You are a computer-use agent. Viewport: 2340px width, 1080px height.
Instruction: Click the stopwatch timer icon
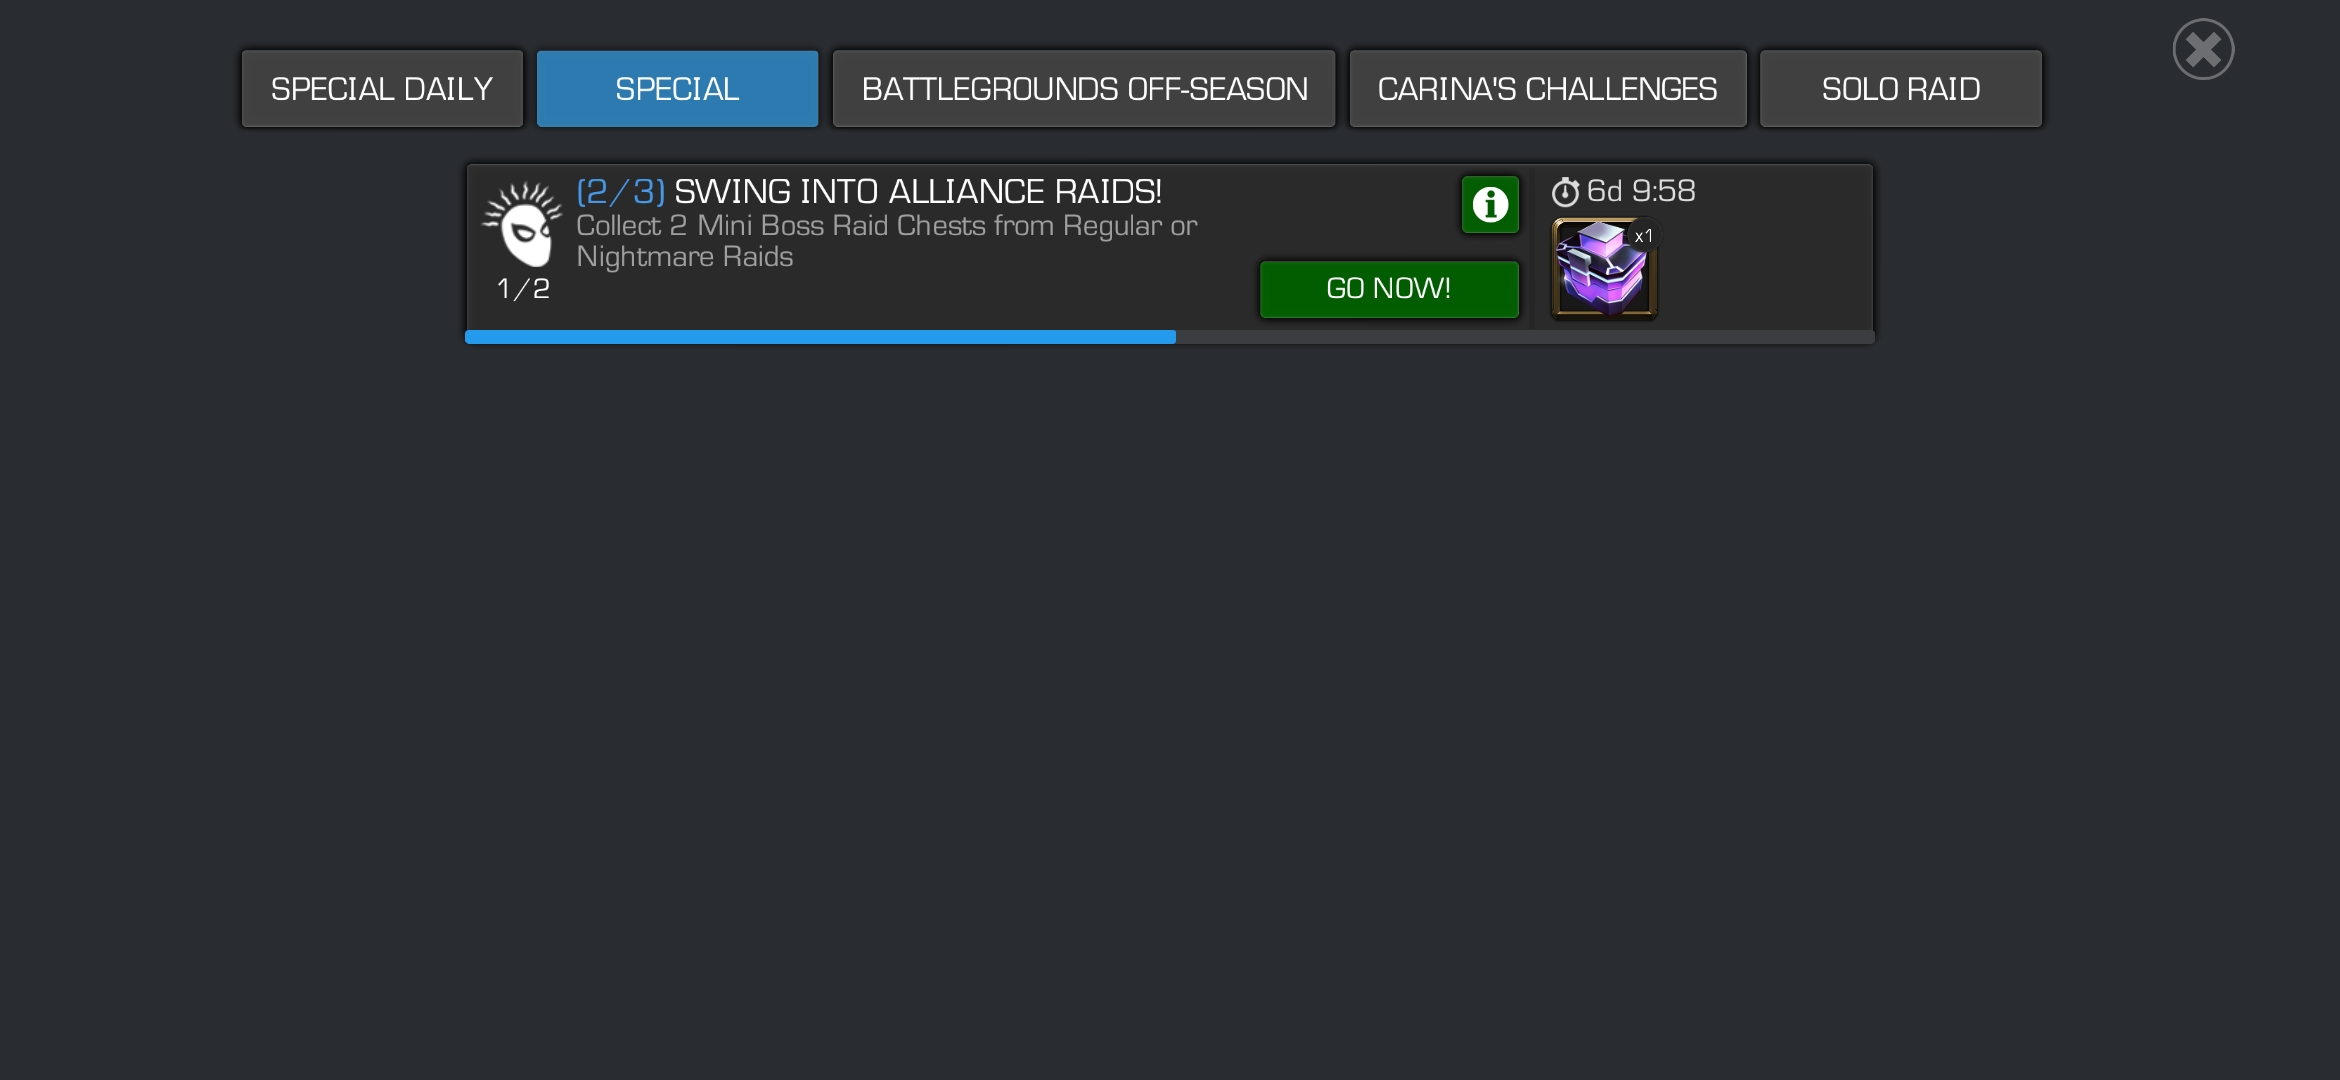[x=1565, y=191]
